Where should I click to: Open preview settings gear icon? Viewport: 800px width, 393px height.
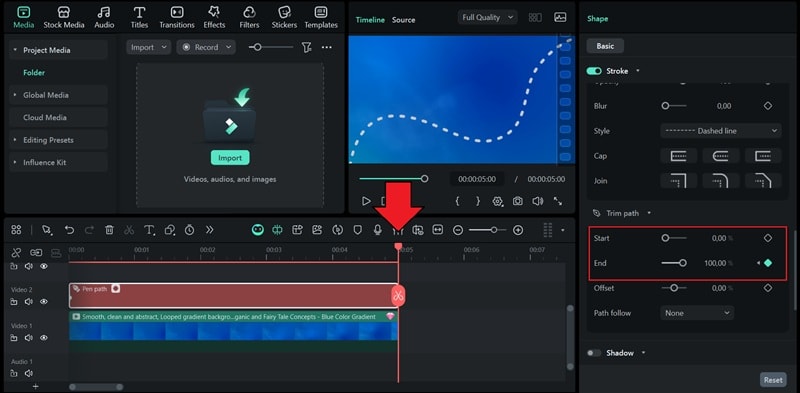pyautogui.click(x=497, y=201)
